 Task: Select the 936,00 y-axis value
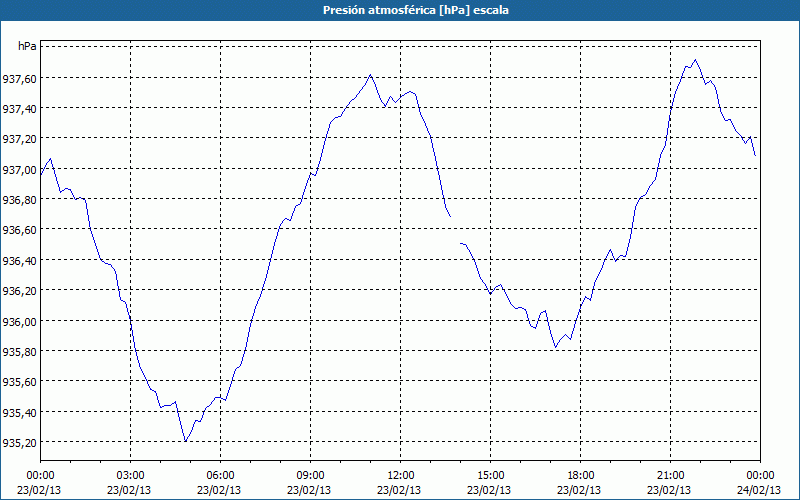click(19, 321)
